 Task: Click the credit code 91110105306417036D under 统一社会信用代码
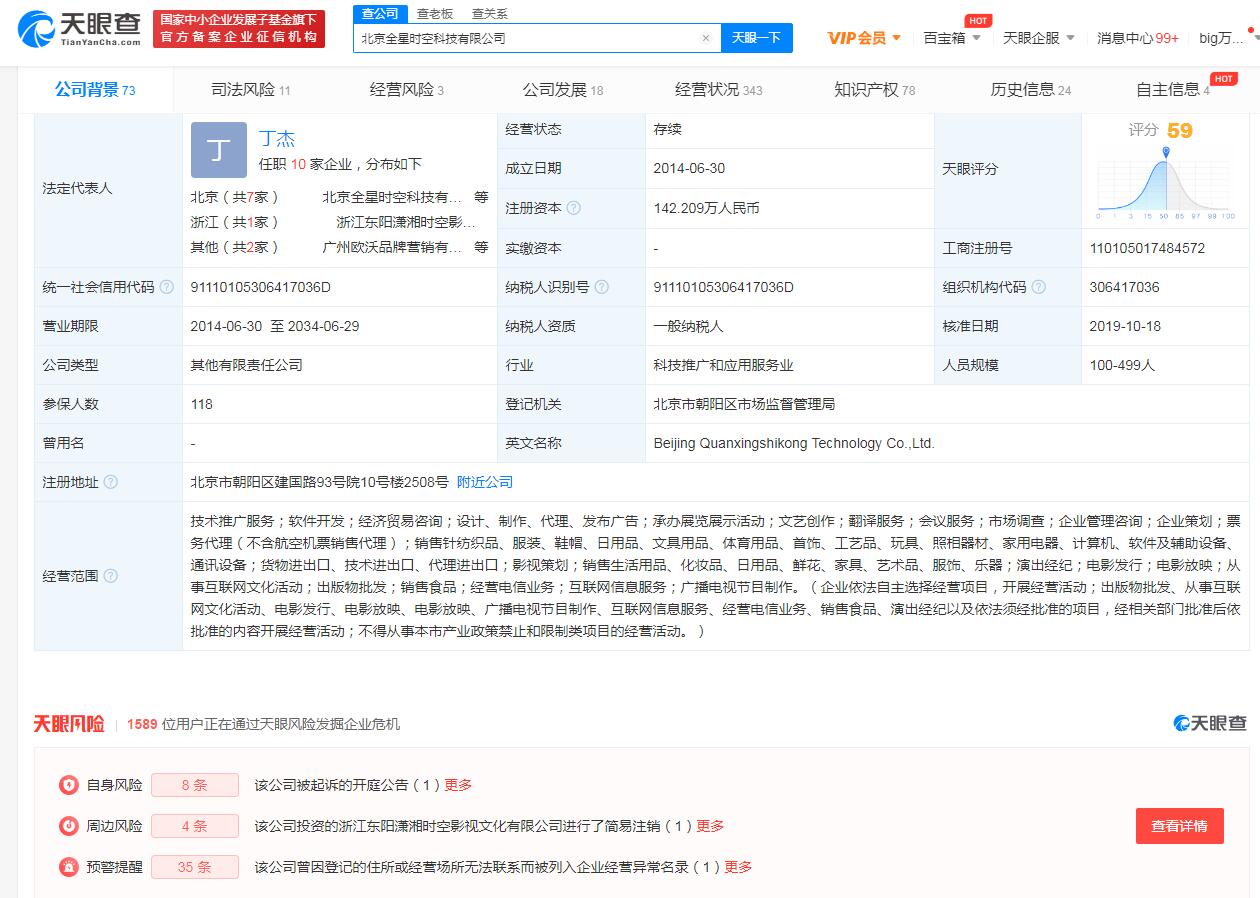coord(261,287)
